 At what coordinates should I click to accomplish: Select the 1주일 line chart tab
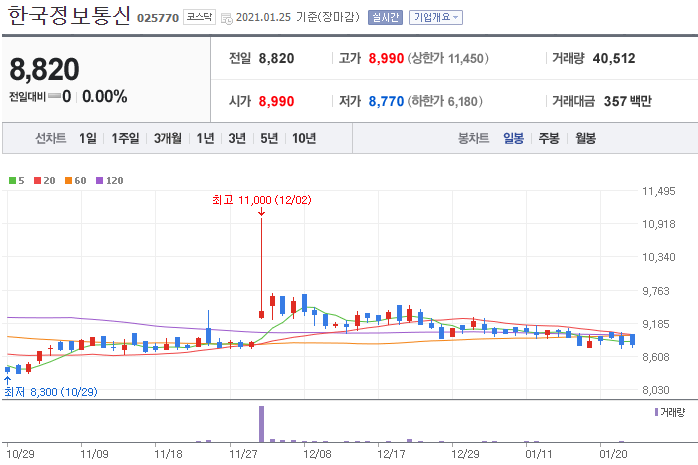click(125, 138)
